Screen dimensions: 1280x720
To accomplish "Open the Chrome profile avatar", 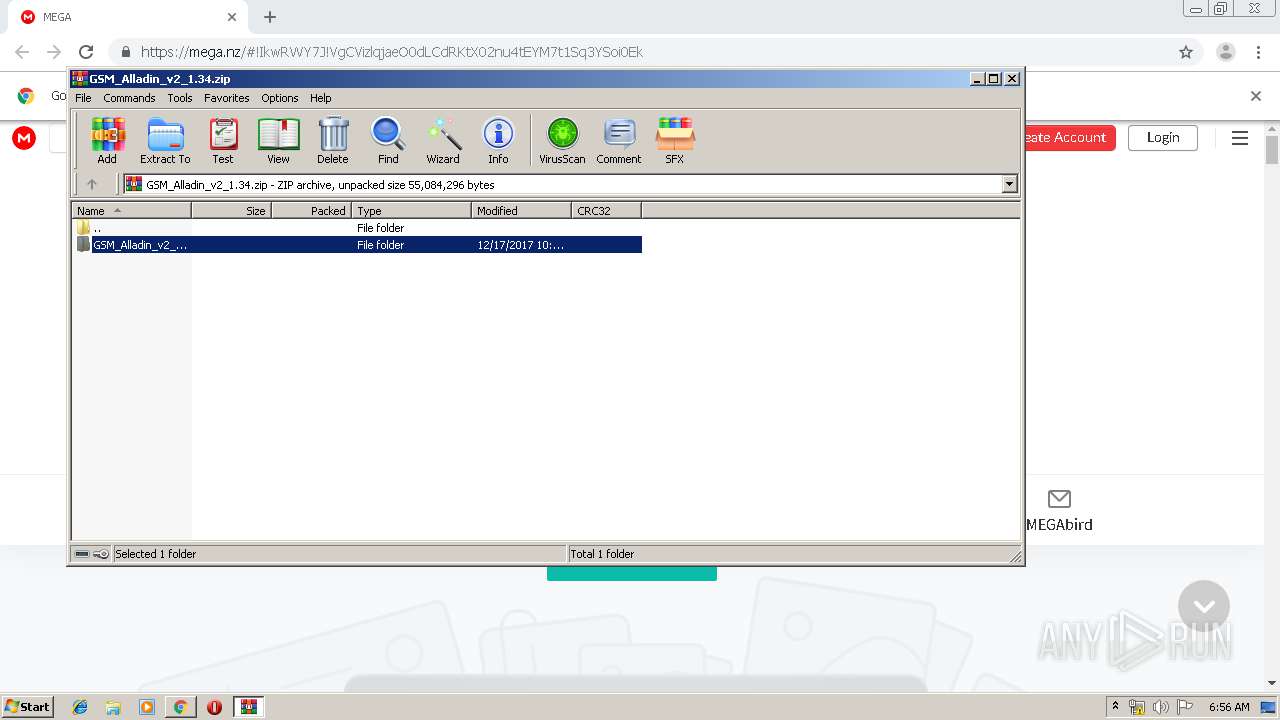I will [1226, 52].
